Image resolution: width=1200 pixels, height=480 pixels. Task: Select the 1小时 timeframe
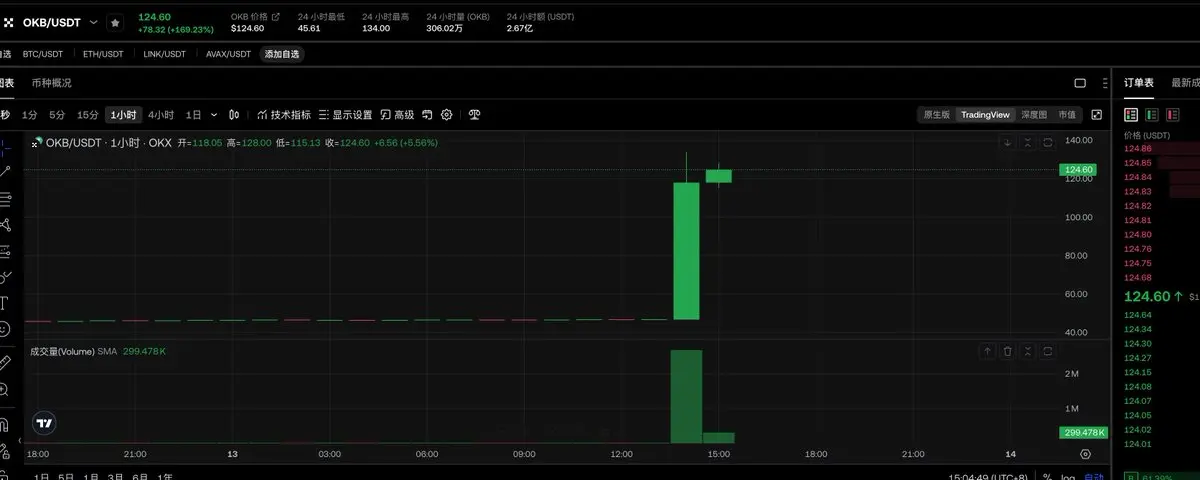tap(124, 115)
